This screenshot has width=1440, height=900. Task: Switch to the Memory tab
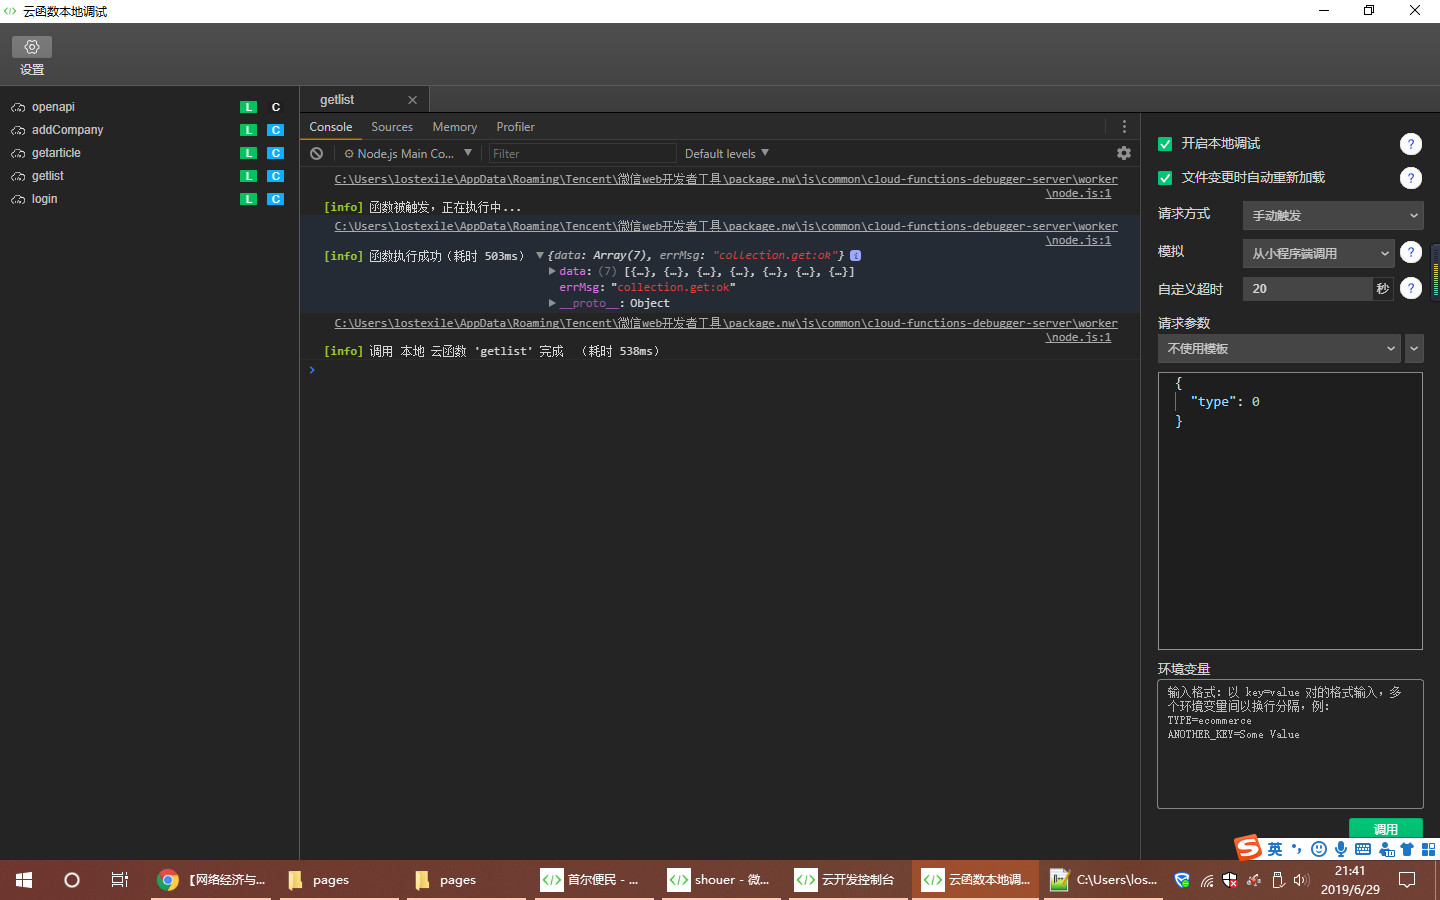pos(454,127)
